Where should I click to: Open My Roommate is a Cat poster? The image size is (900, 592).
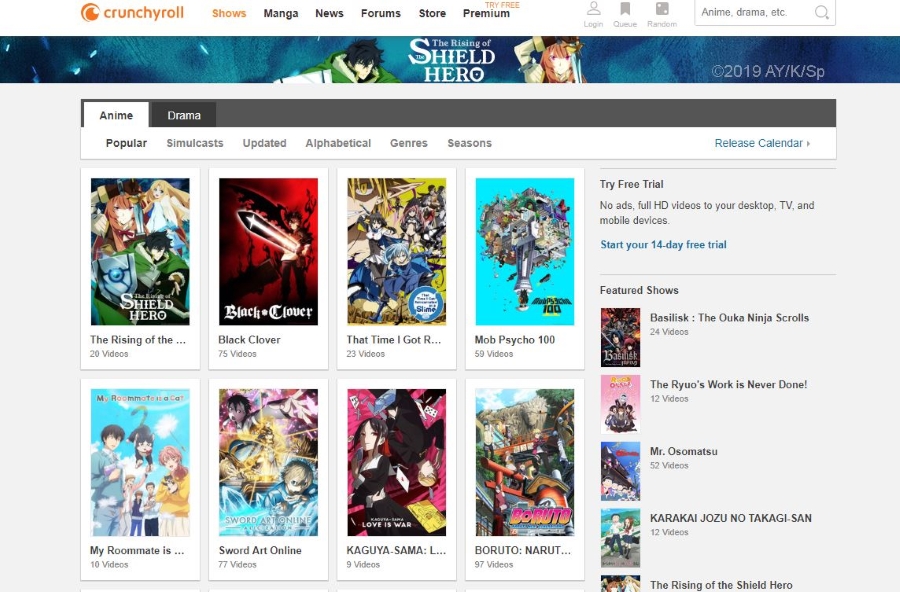(140, 462)
